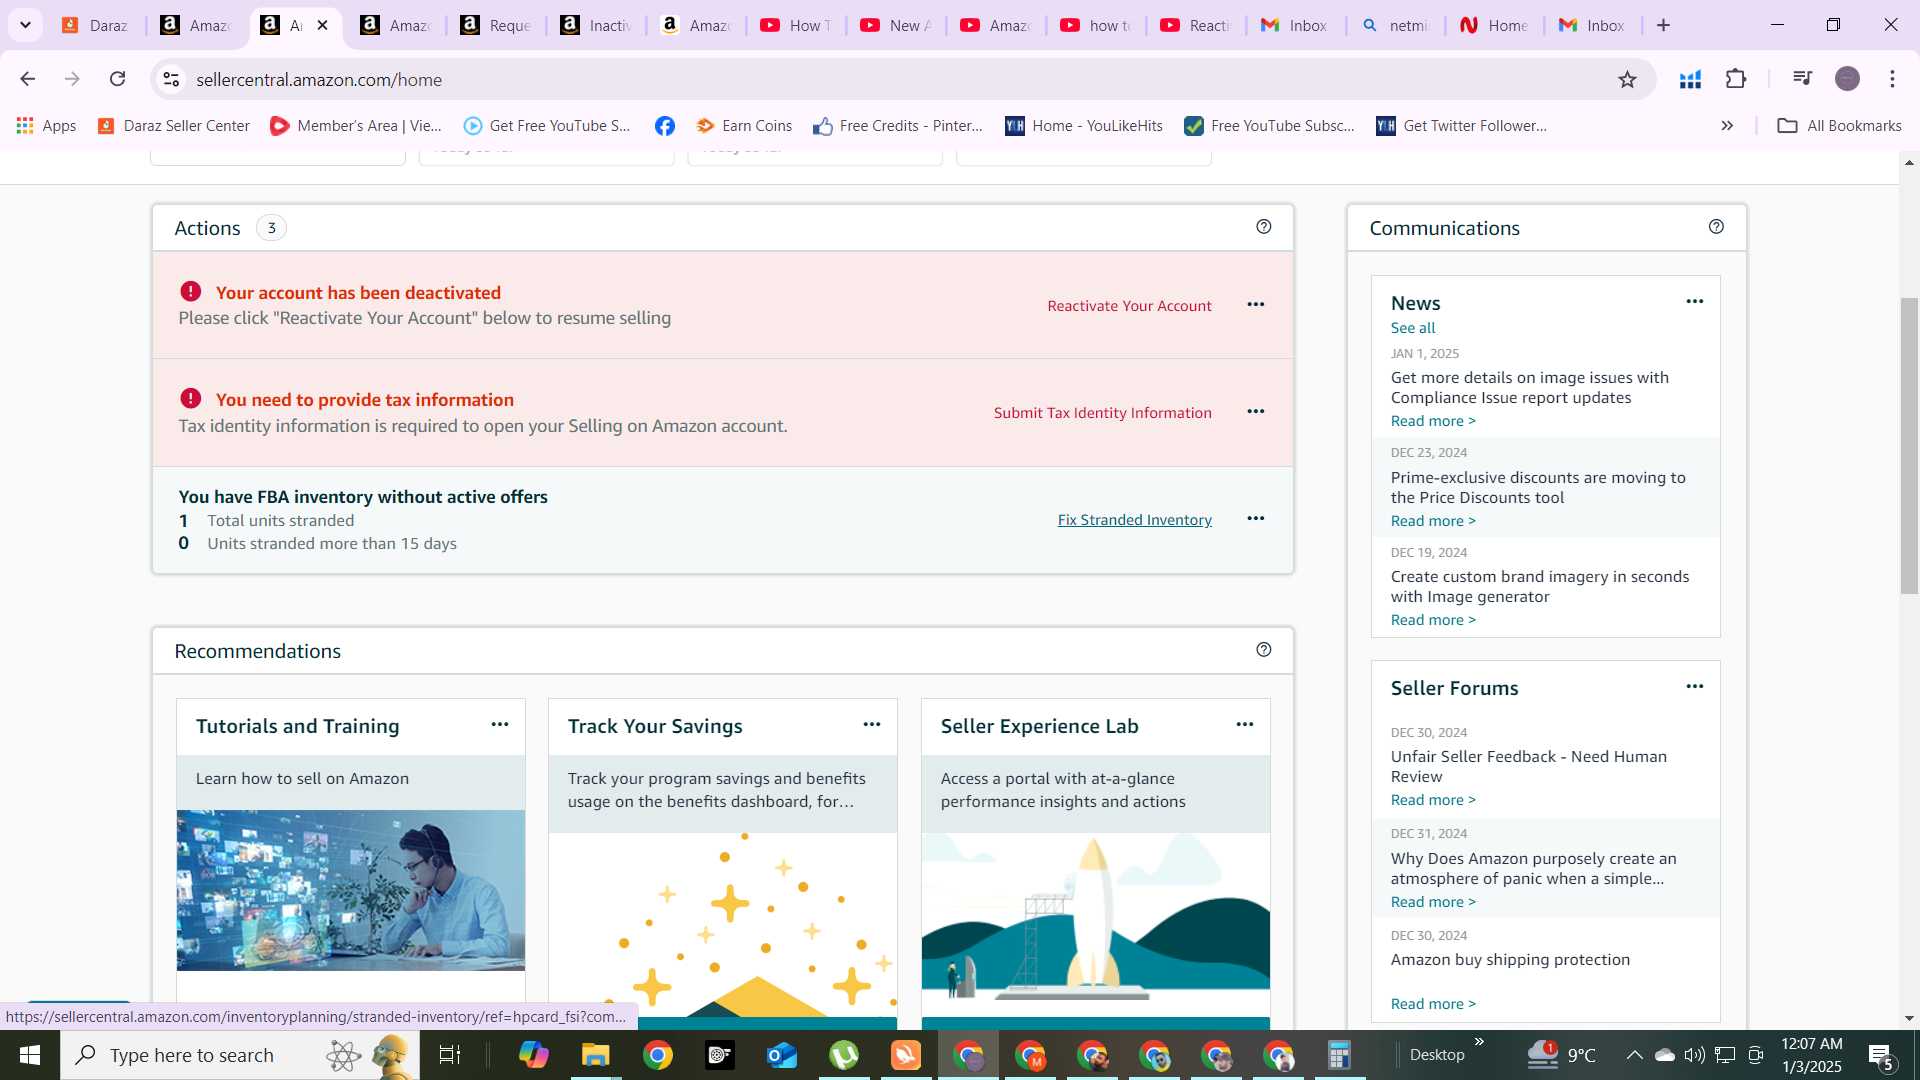Open Daraz Seller Center bookmark

[x=173, y=125]
